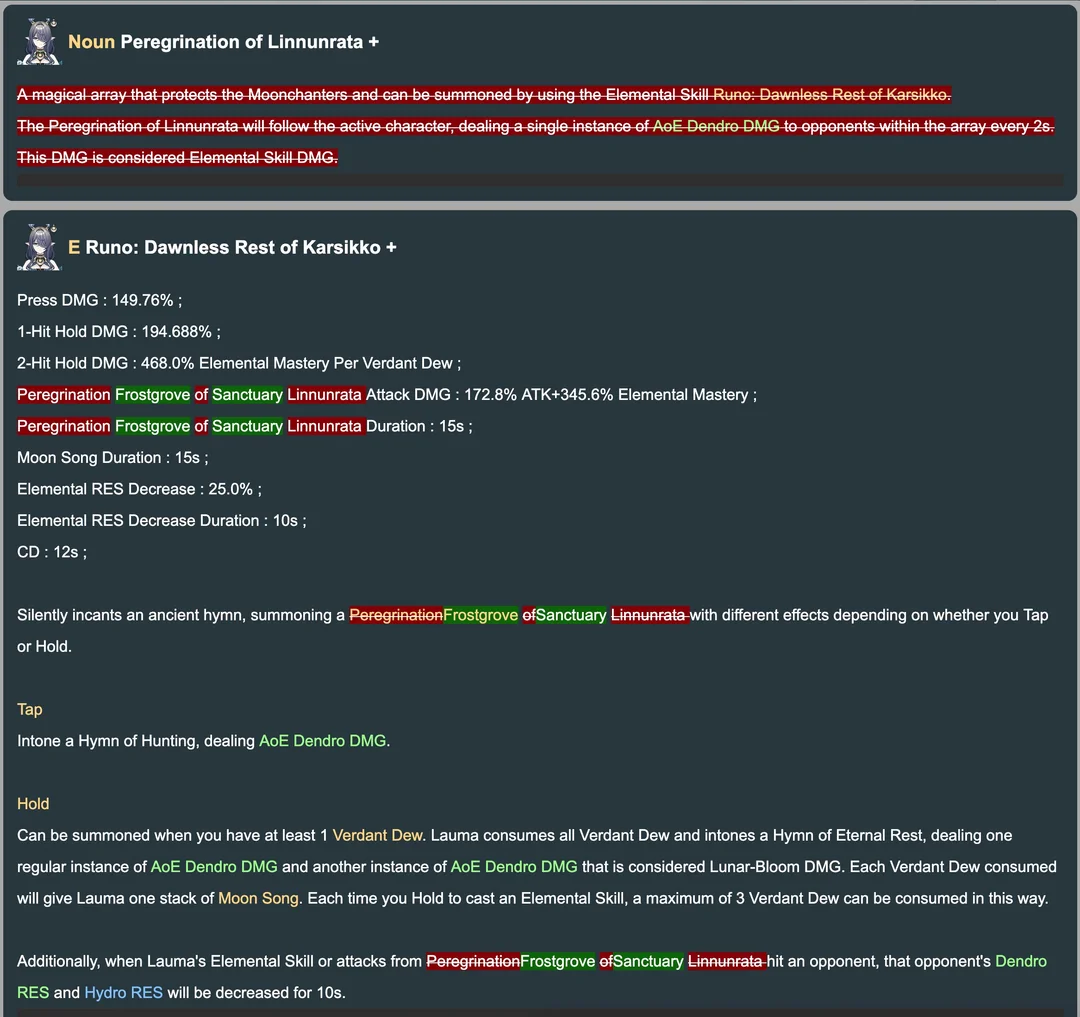The image size is (1080, 1017).
Task: Click Lauma avatar icon beside Peregrination of Linnunrata
Action: click(x=39, y=42)
